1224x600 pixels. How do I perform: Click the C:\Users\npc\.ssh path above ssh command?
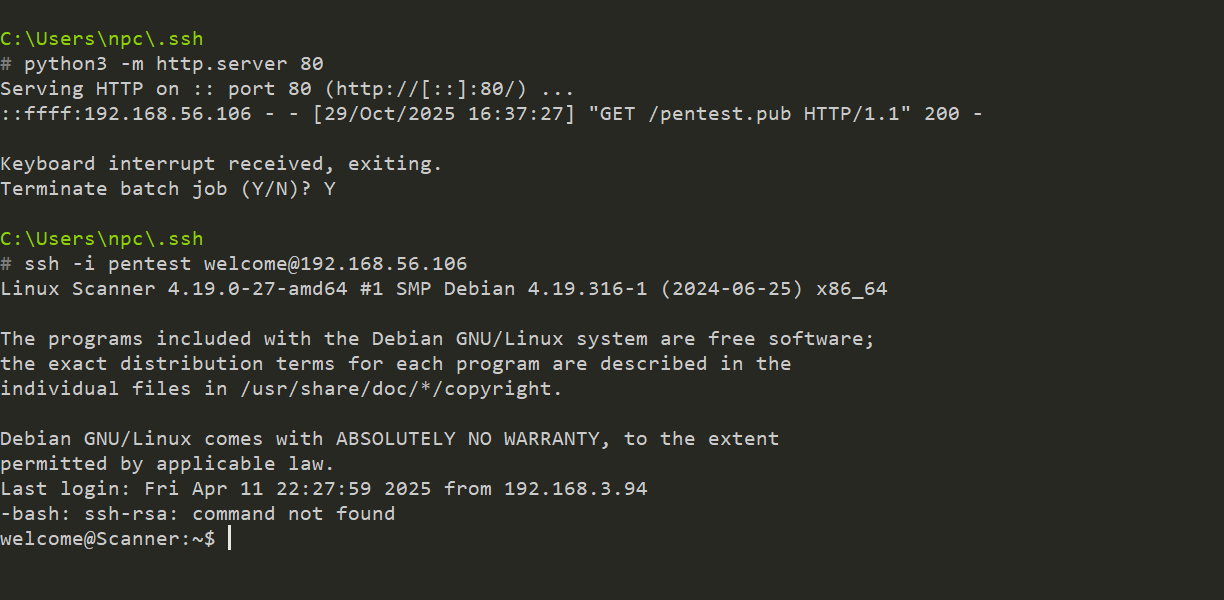tap(101, 239)
